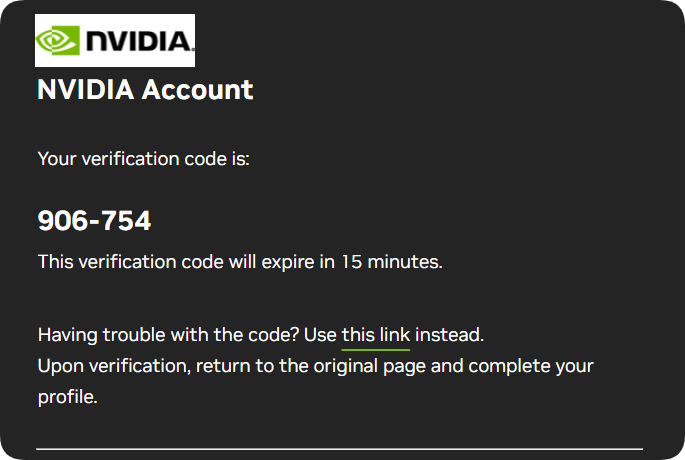Click the NVIDIA logo image

point(114,40)
